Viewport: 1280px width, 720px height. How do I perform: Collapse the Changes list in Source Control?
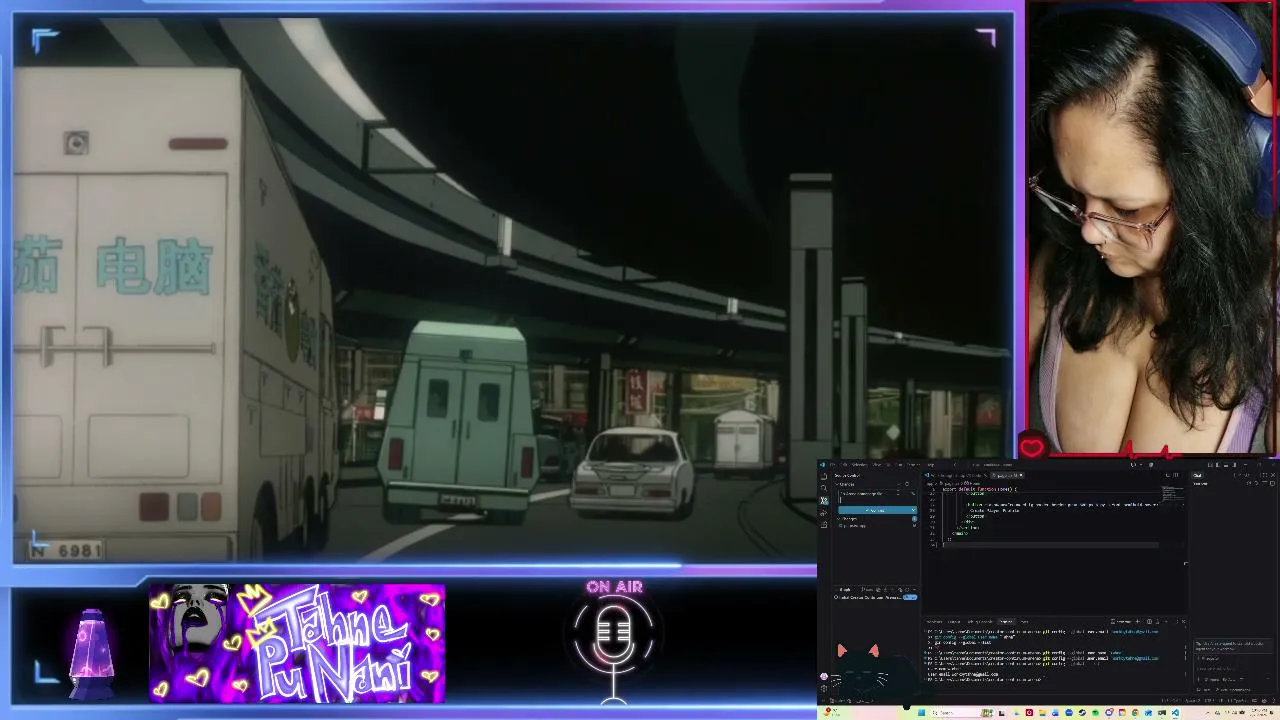coord(848,519)
